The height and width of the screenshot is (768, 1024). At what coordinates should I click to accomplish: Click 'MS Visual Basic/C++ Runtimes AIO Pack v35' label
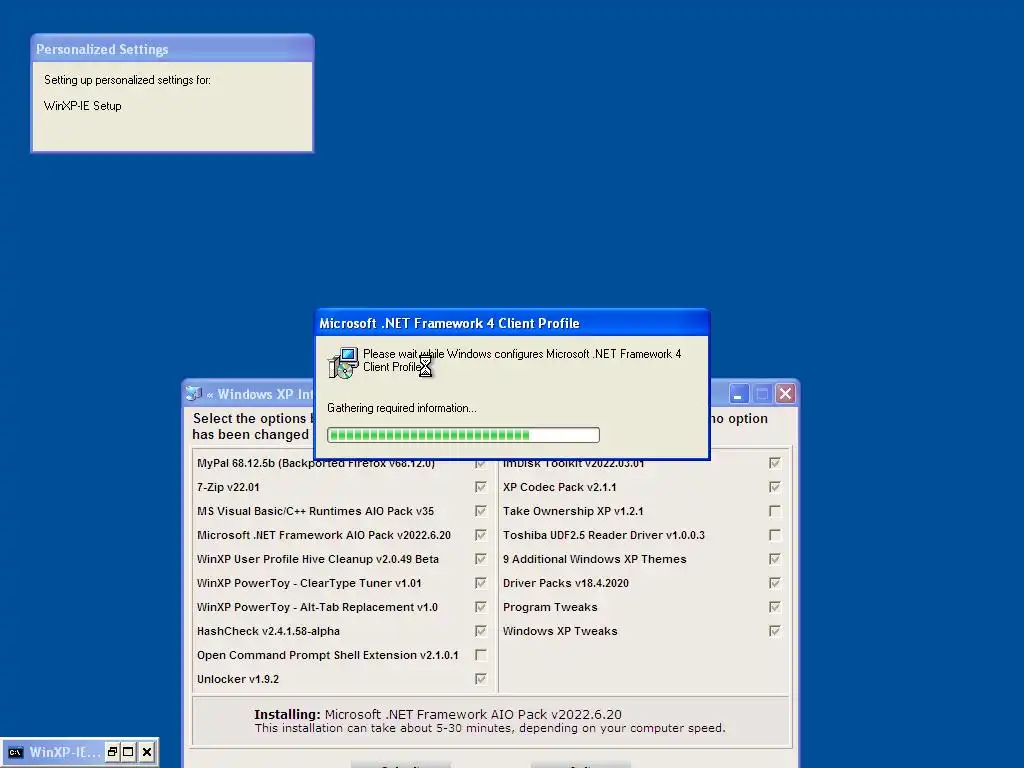point(315,511)
